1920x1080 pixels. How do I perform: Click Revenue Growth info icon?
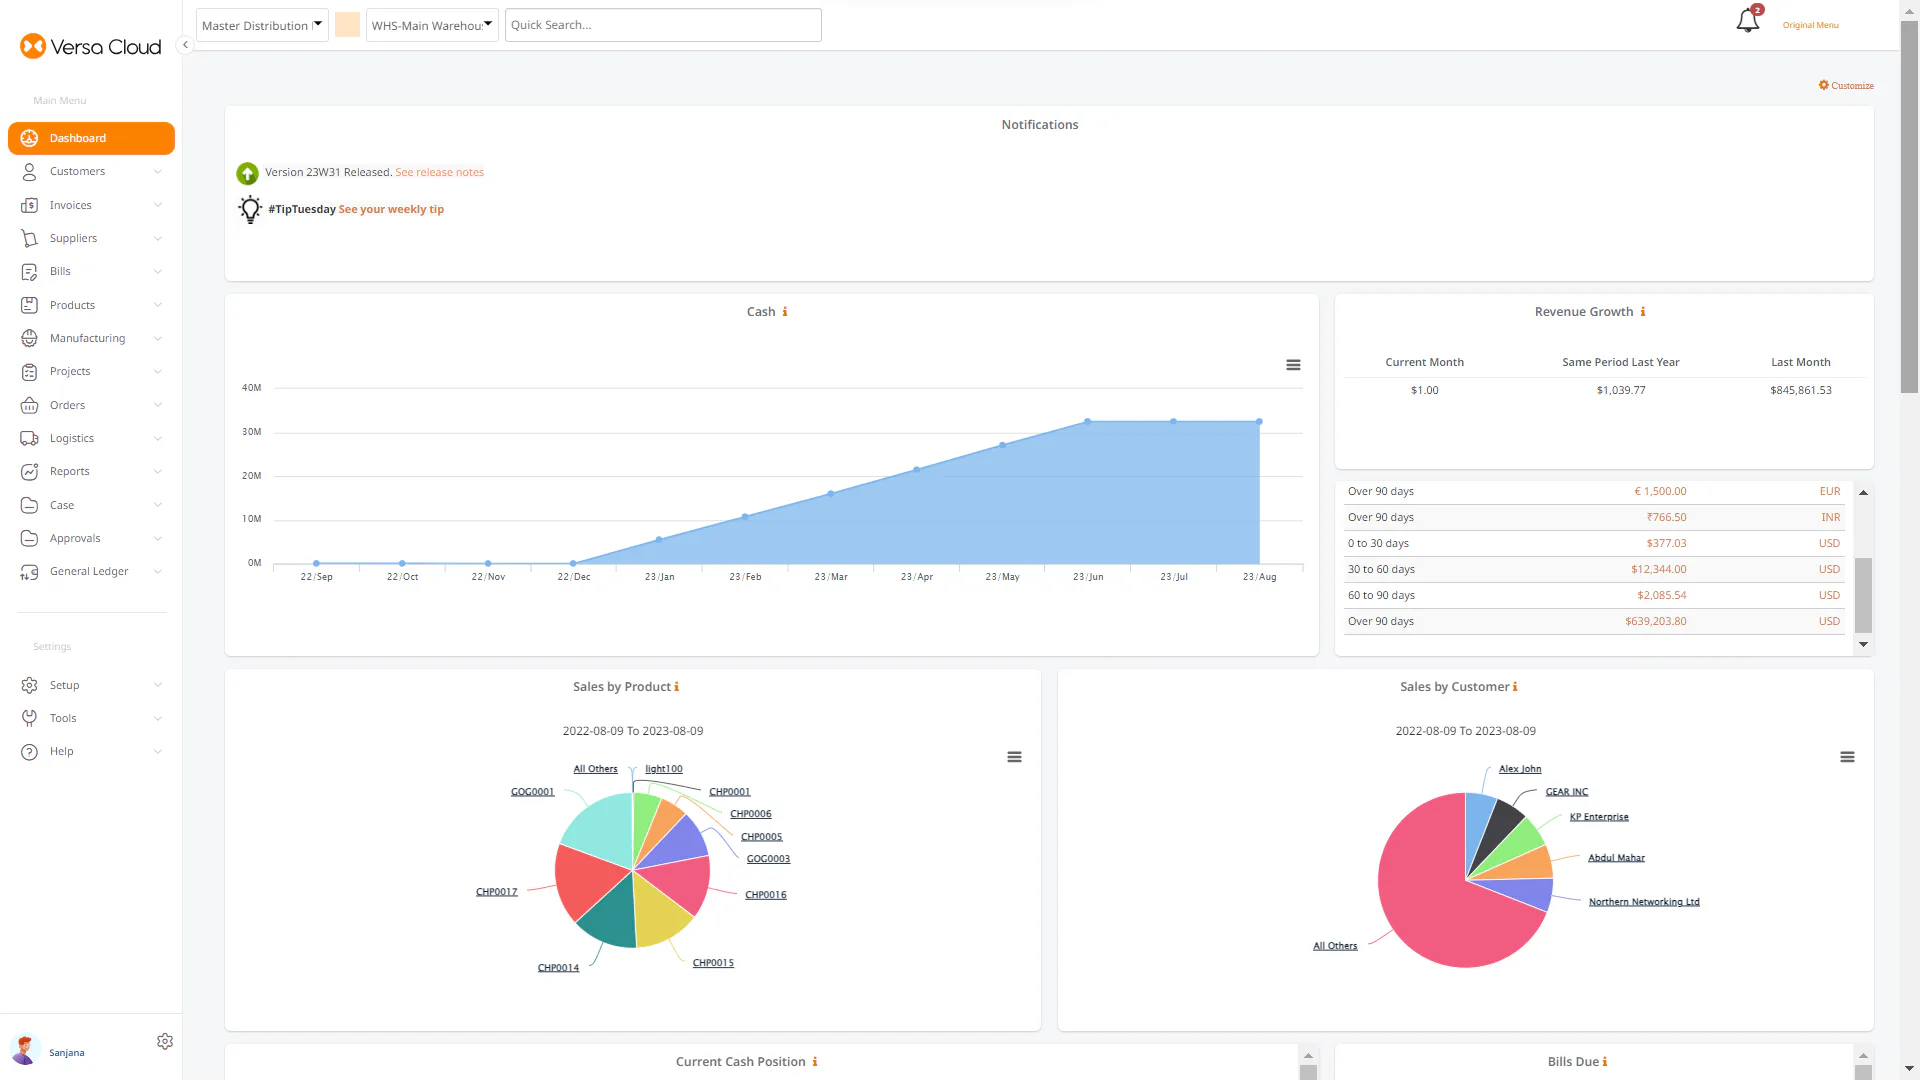(1643, 312)
